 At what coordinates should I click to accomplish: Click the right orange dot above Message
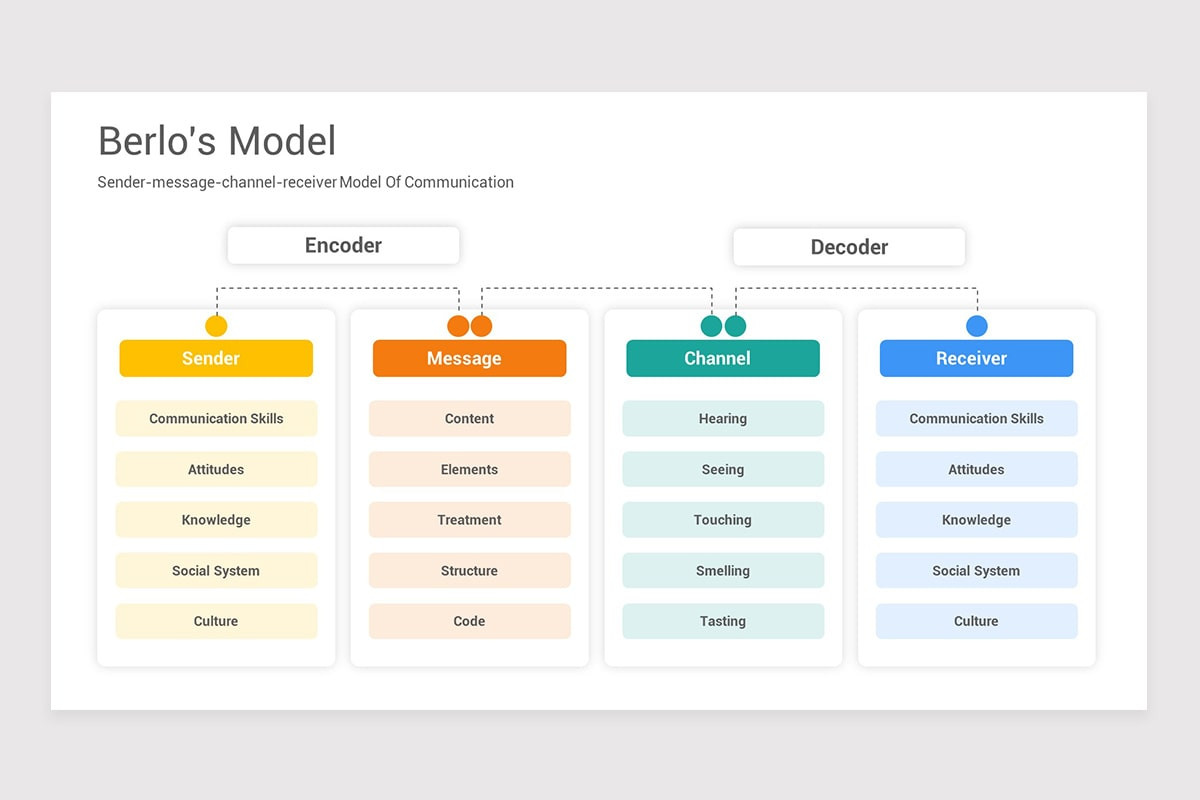(481, 326)
